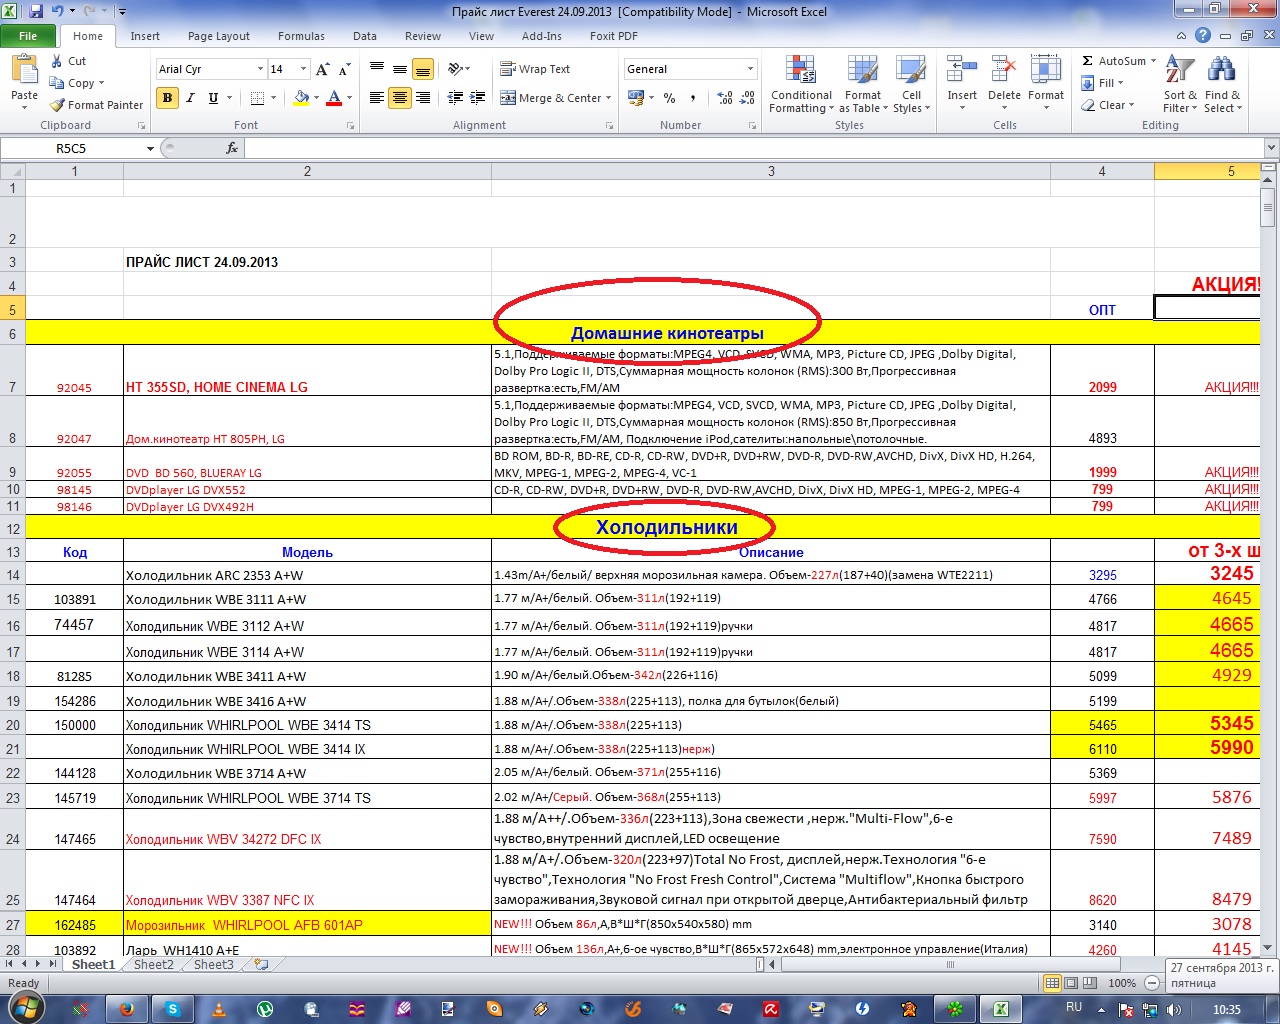The height and width of the screenshot is (1024, 1280).
Task: Expand the Name Box dropdown arrow
Action: tap(150, 148)
